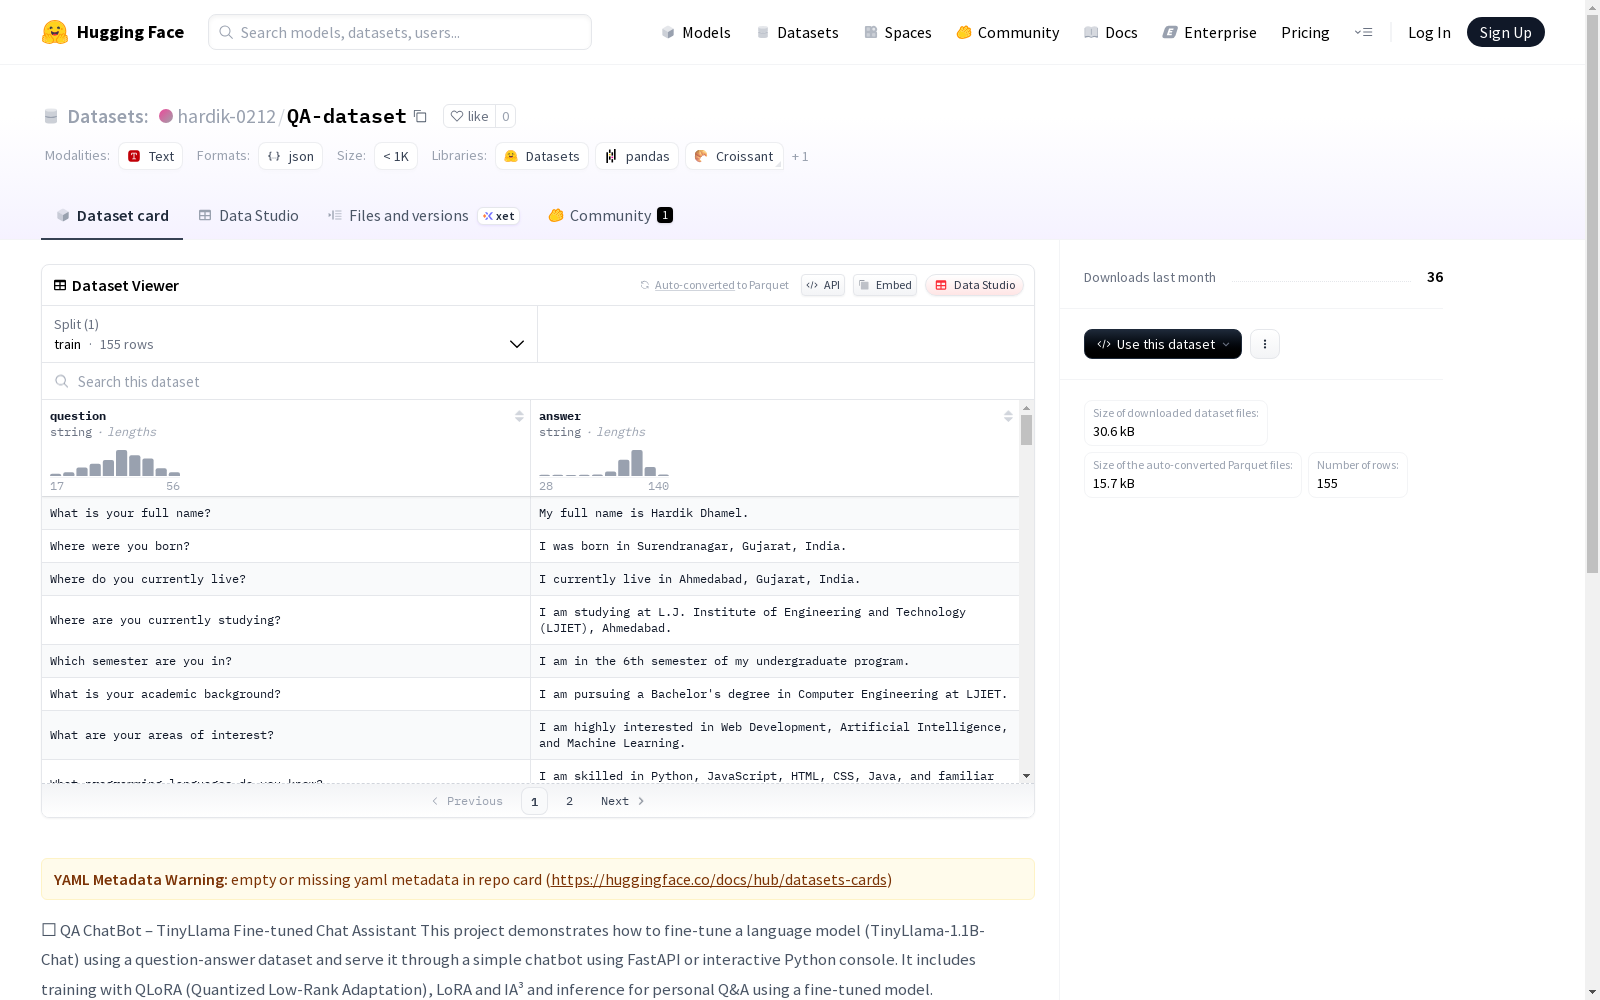The image size is (1600, 1000).
Task: Click the Log In link
Action: (1429, 32)
